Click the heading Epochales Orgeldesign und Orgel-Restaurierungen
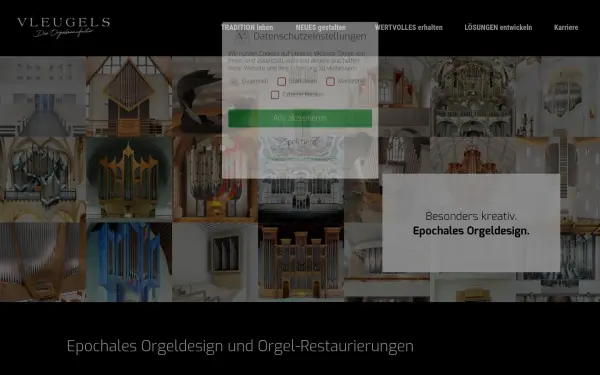This screenshot has width=600, height=375. 240,346
